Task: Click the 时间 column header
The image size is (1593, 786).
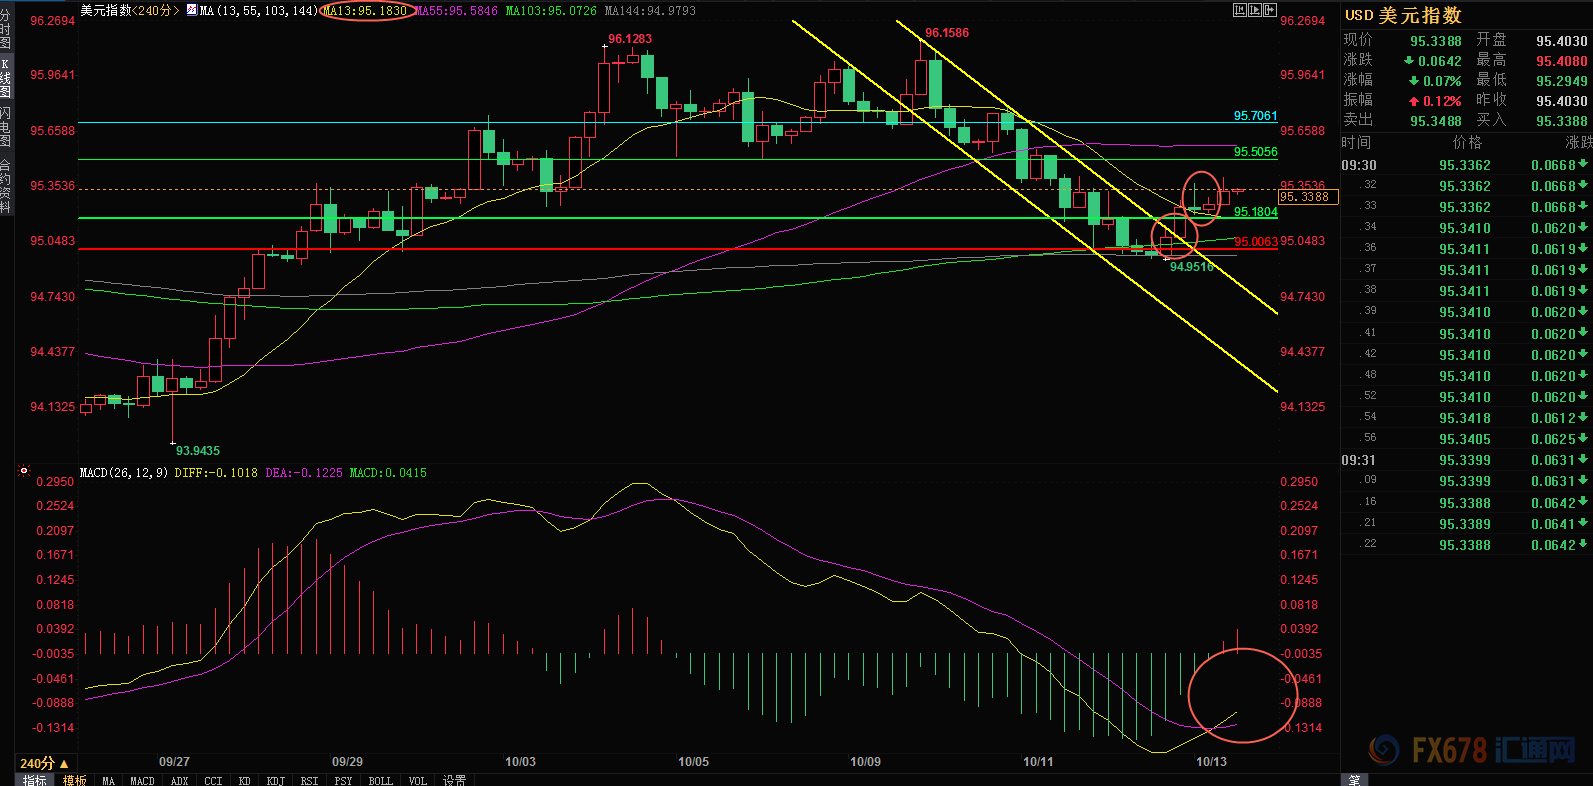Action: (x=1357, y=143)
